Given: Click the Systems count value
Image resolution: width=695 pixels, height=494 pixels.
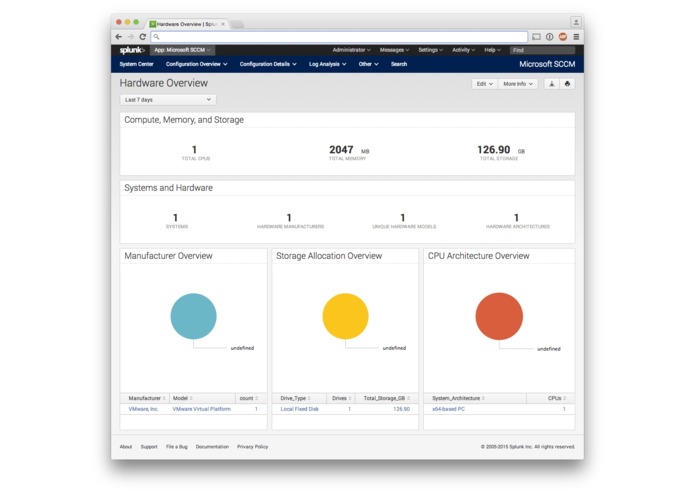Looking at the screenshot, I should [x=176, y=218].
